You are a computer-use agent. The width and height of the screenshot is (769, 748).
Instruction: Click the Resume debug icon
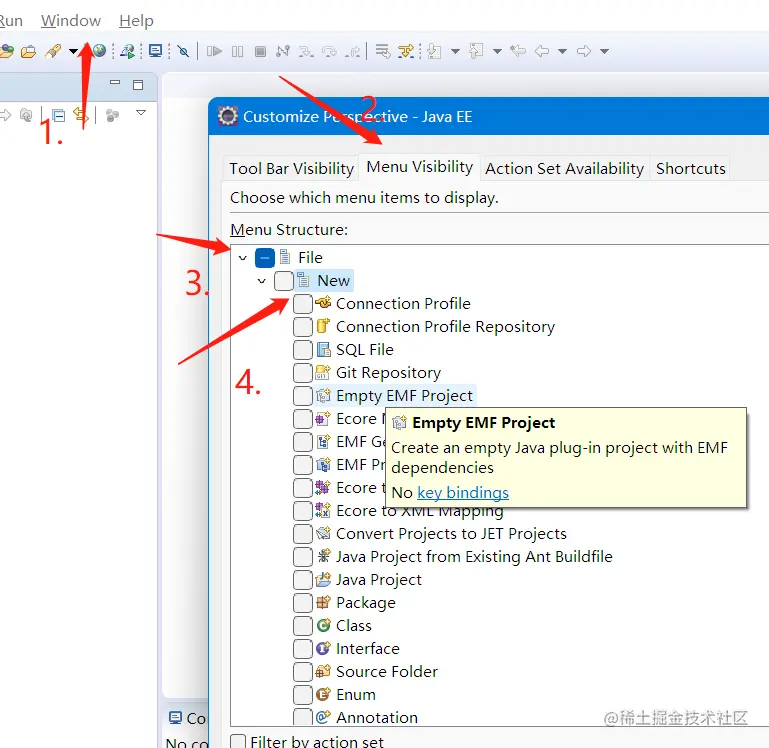[214, 51]
